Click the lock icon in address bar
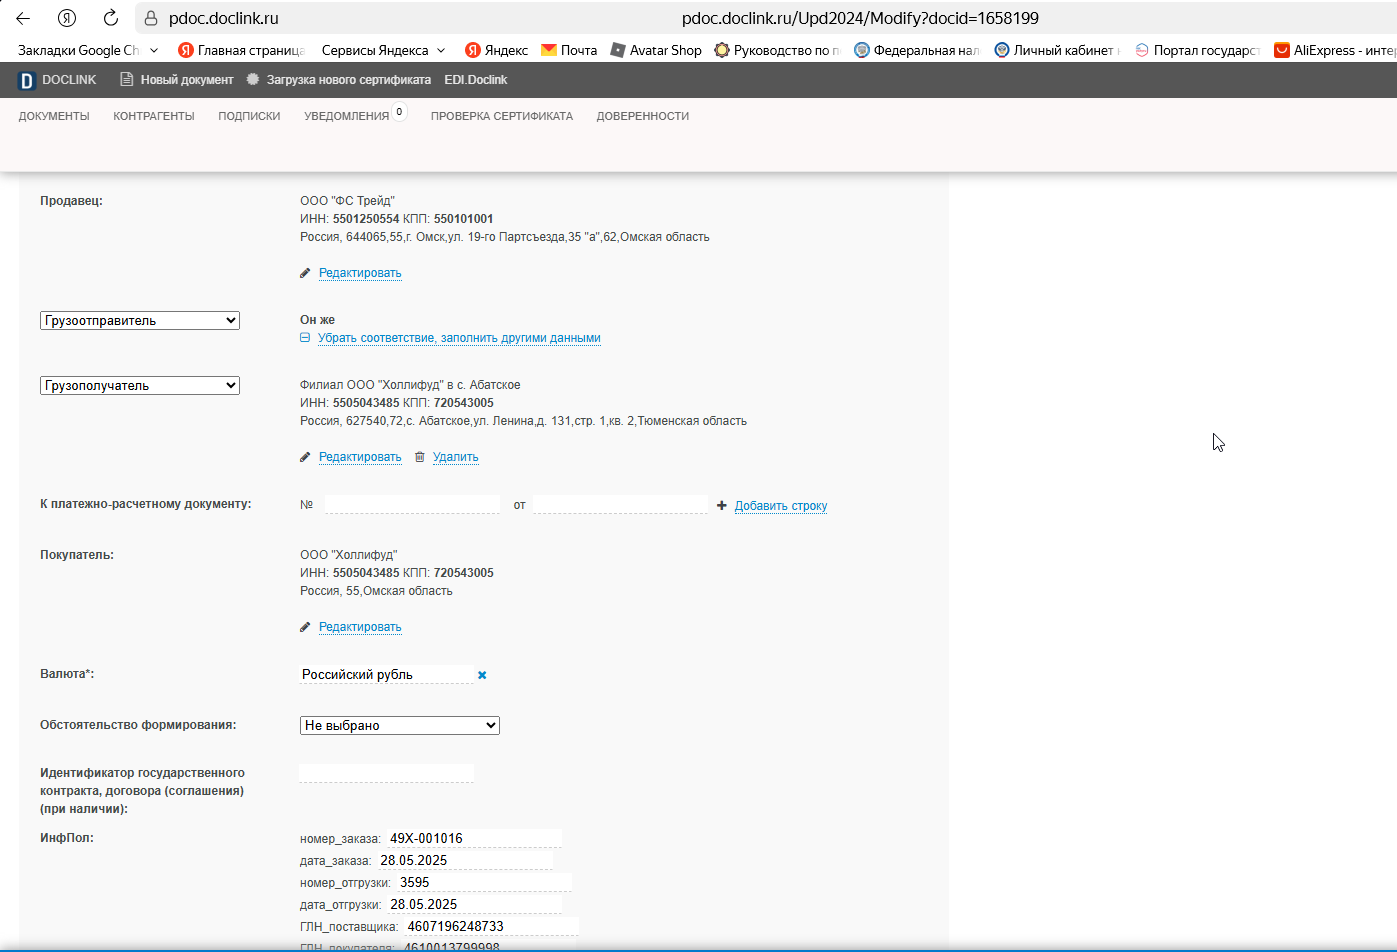The height and width of the screenshot is (952, 1397). point(151,18)
